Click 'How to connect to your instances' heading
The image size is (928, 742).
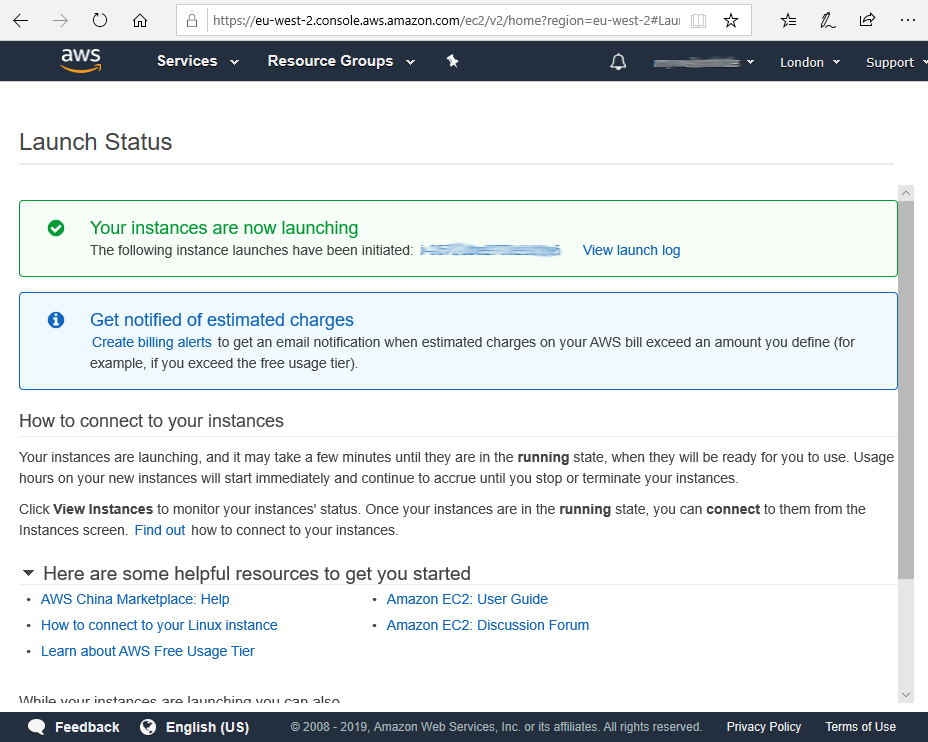point(151,421)
